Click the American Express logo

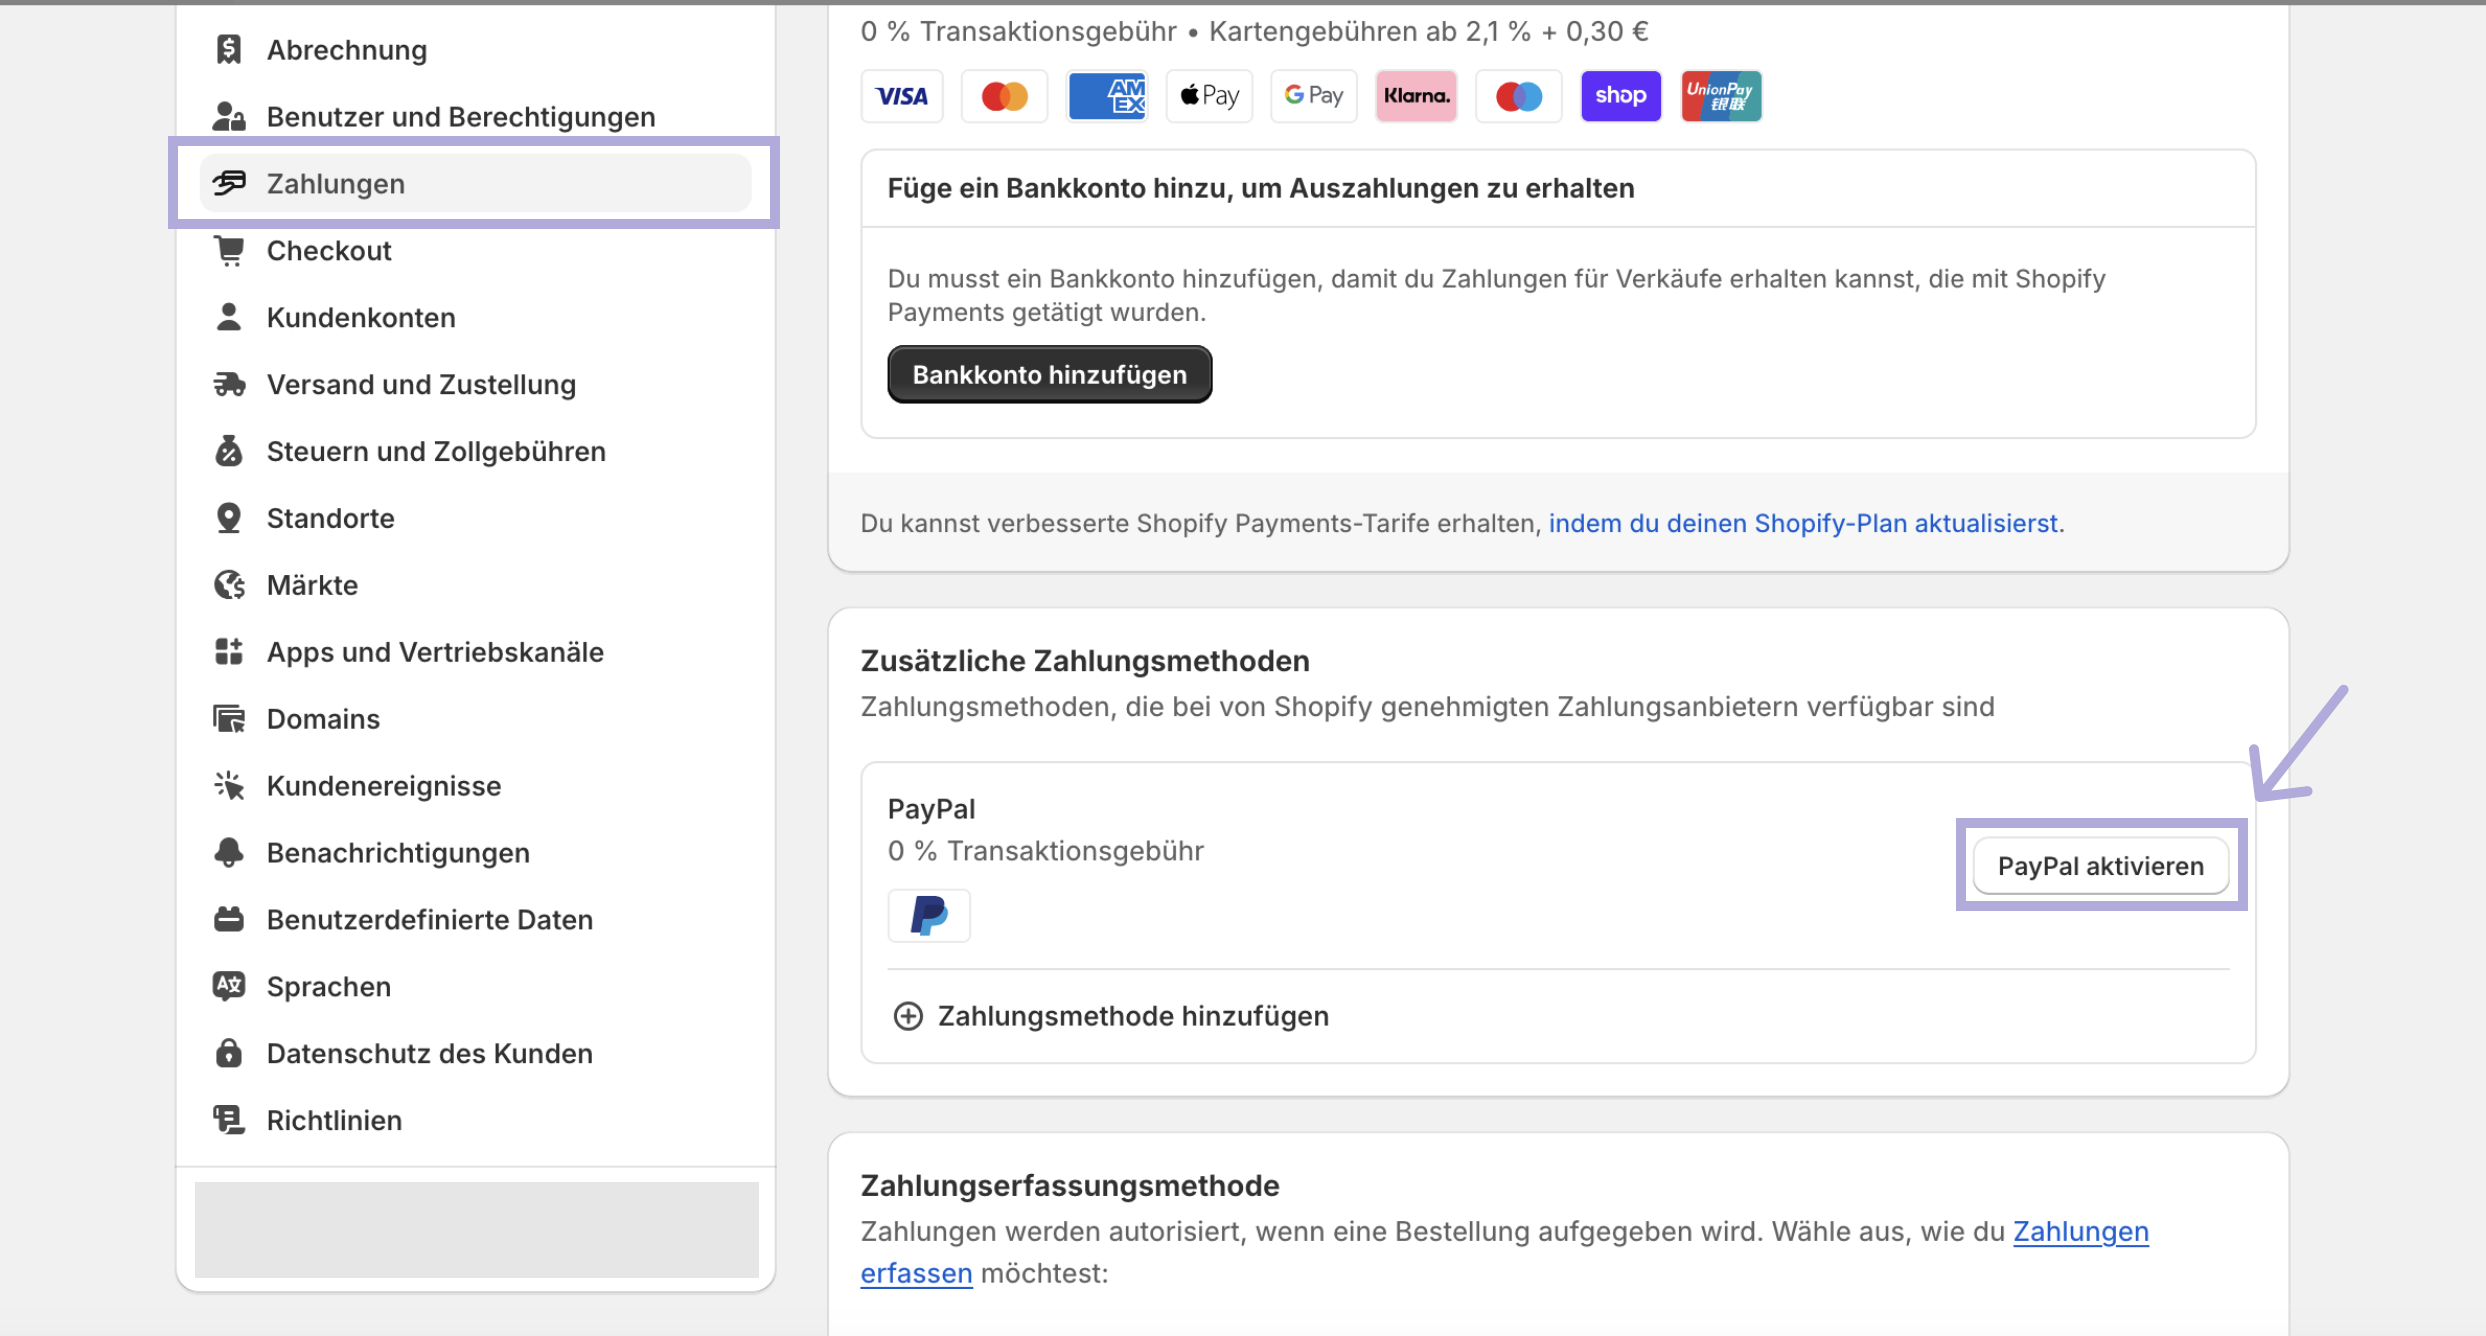click(1107, 96)
